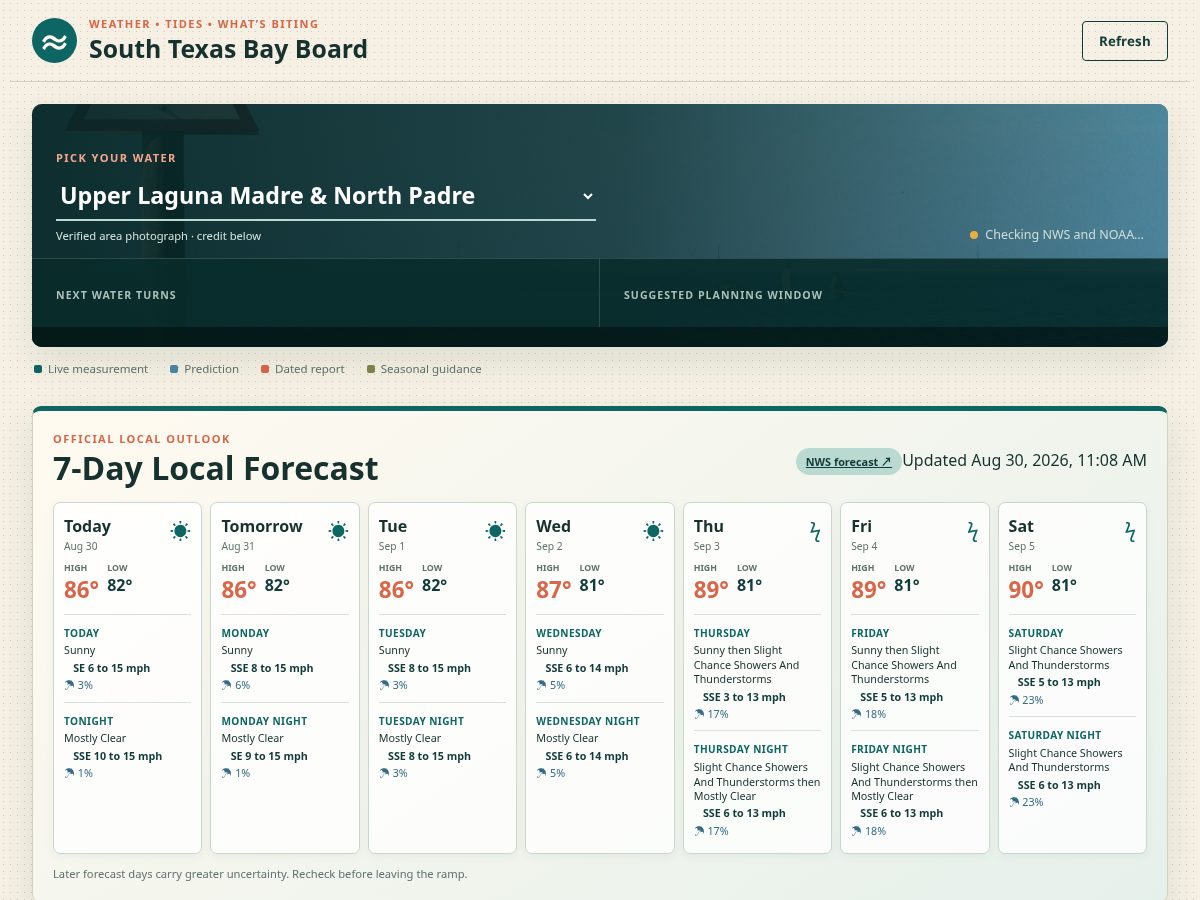Image resolution: width=1200 pixels, height=900 pixels.
Task: Click the umbrella icon next to Wednesday's 5%
Action: (541, 685)
